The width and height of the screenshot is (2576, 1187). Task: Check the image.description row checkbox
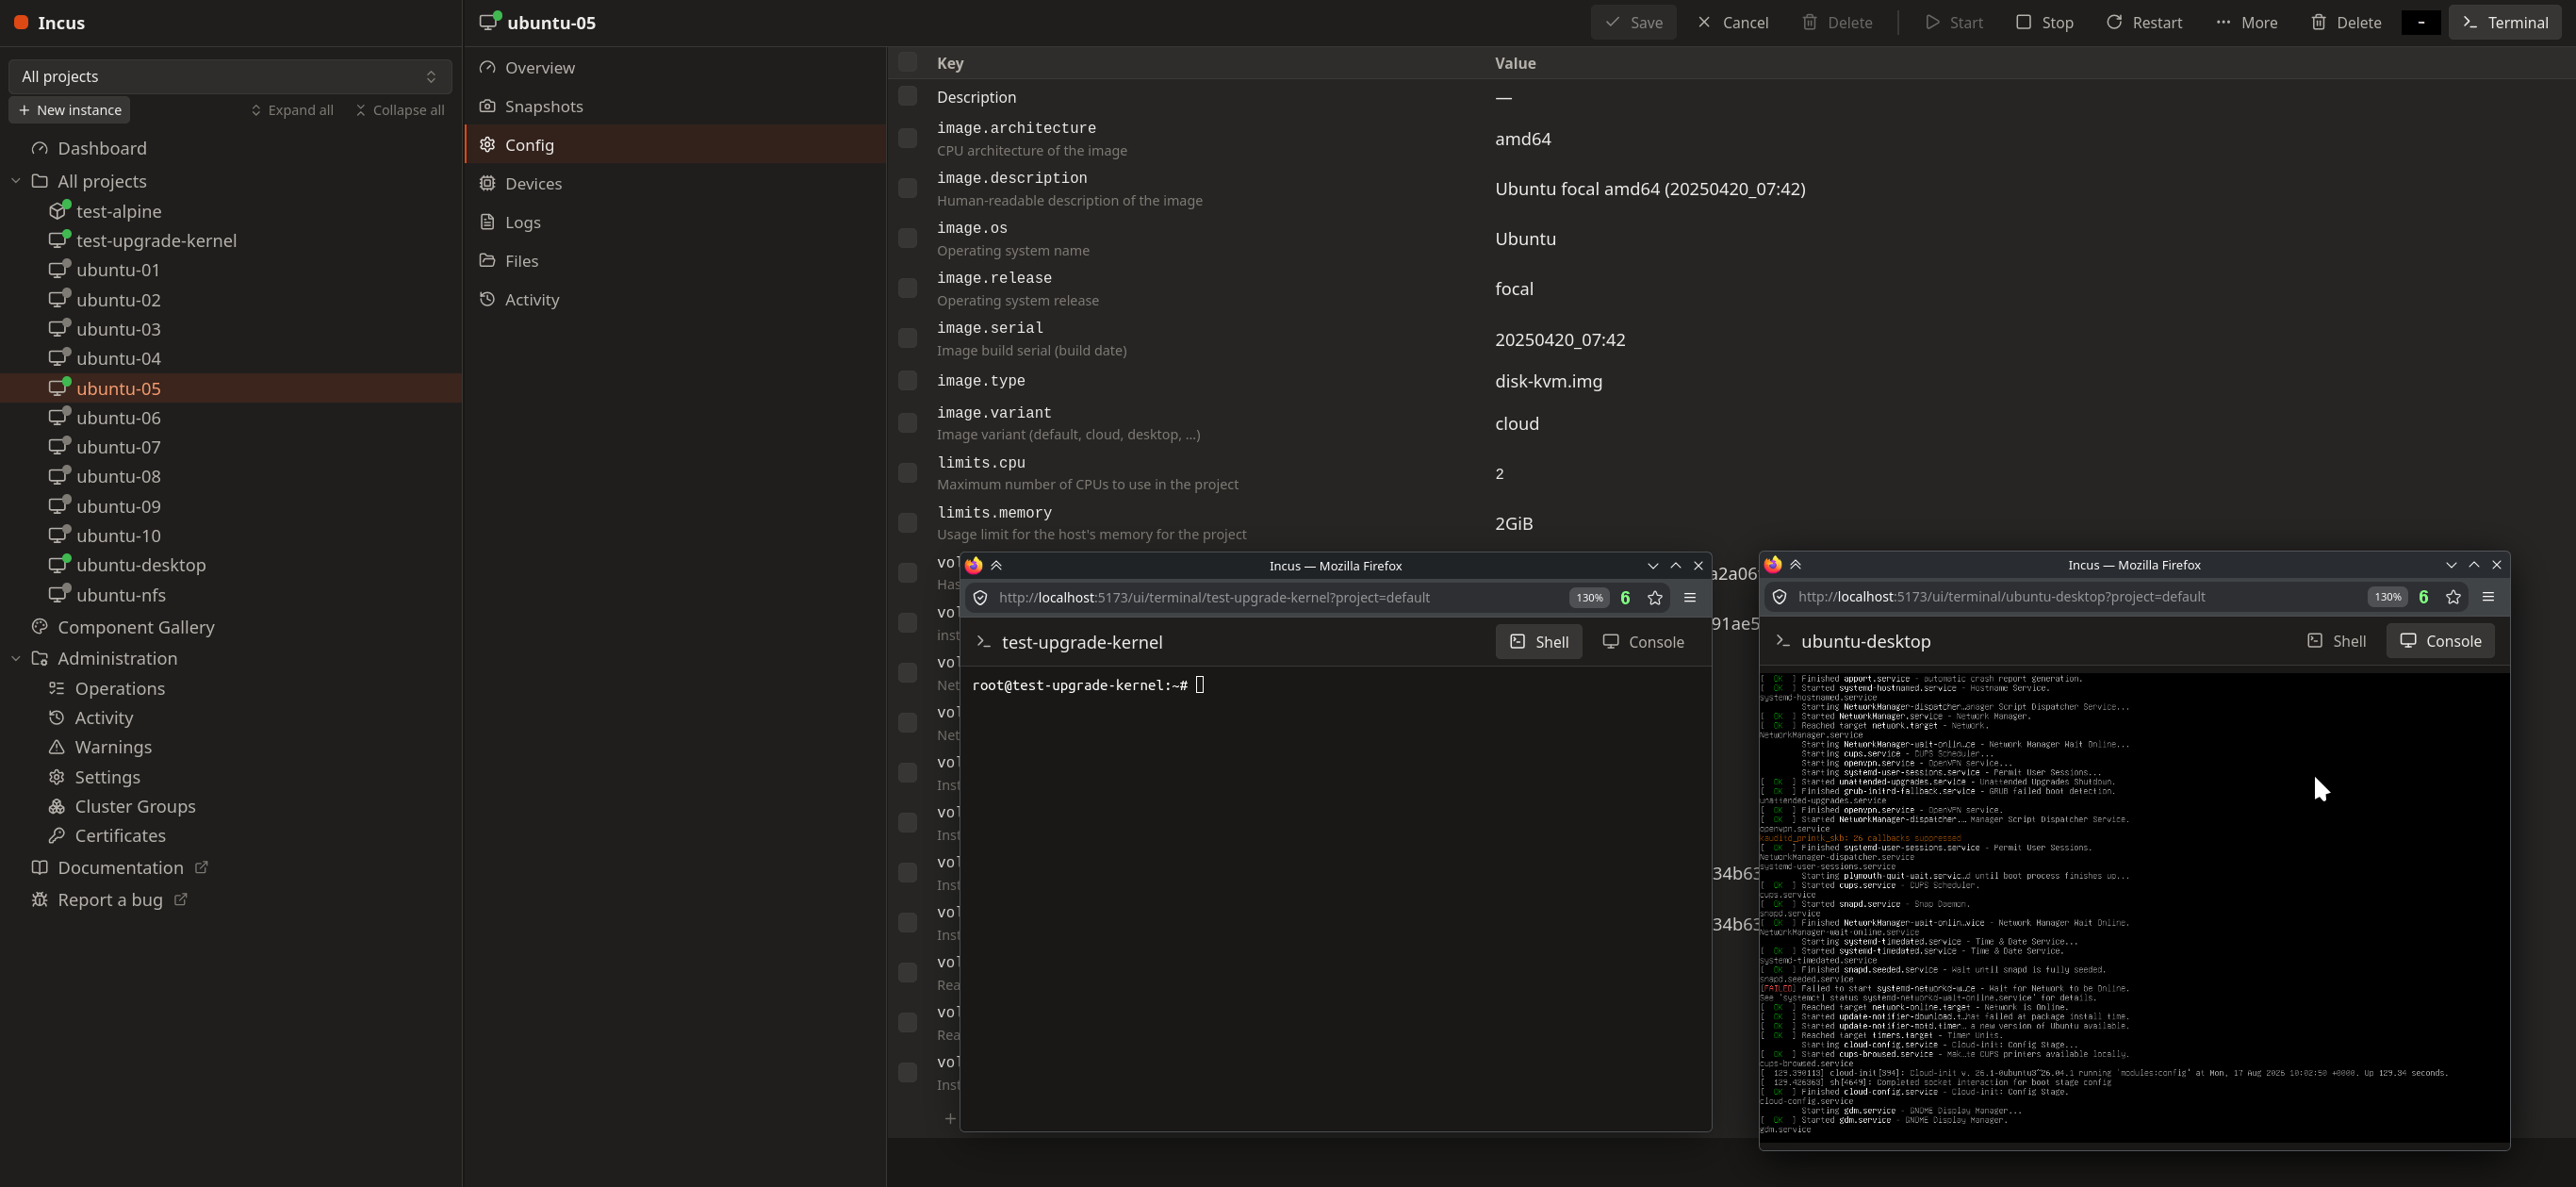tap(907, 188)
